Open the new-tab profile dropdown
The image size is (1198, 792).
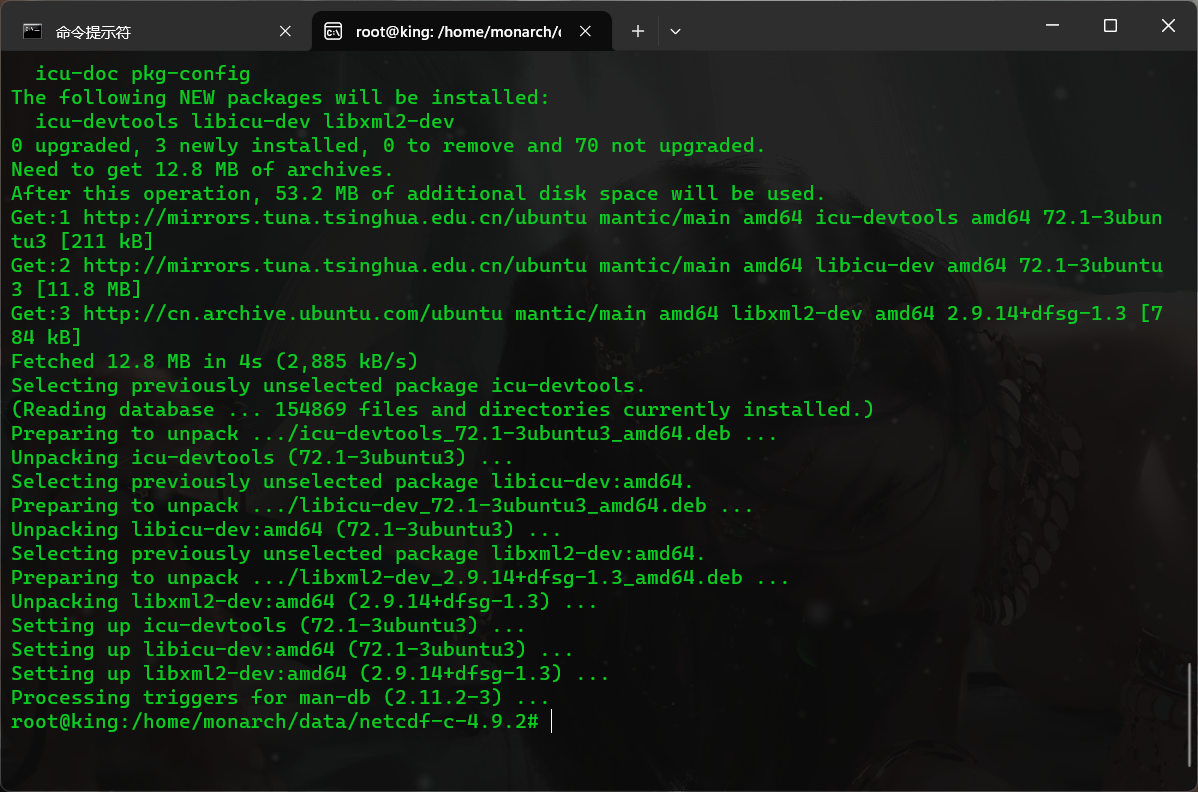pyautogui.click(x=675, y=31)
